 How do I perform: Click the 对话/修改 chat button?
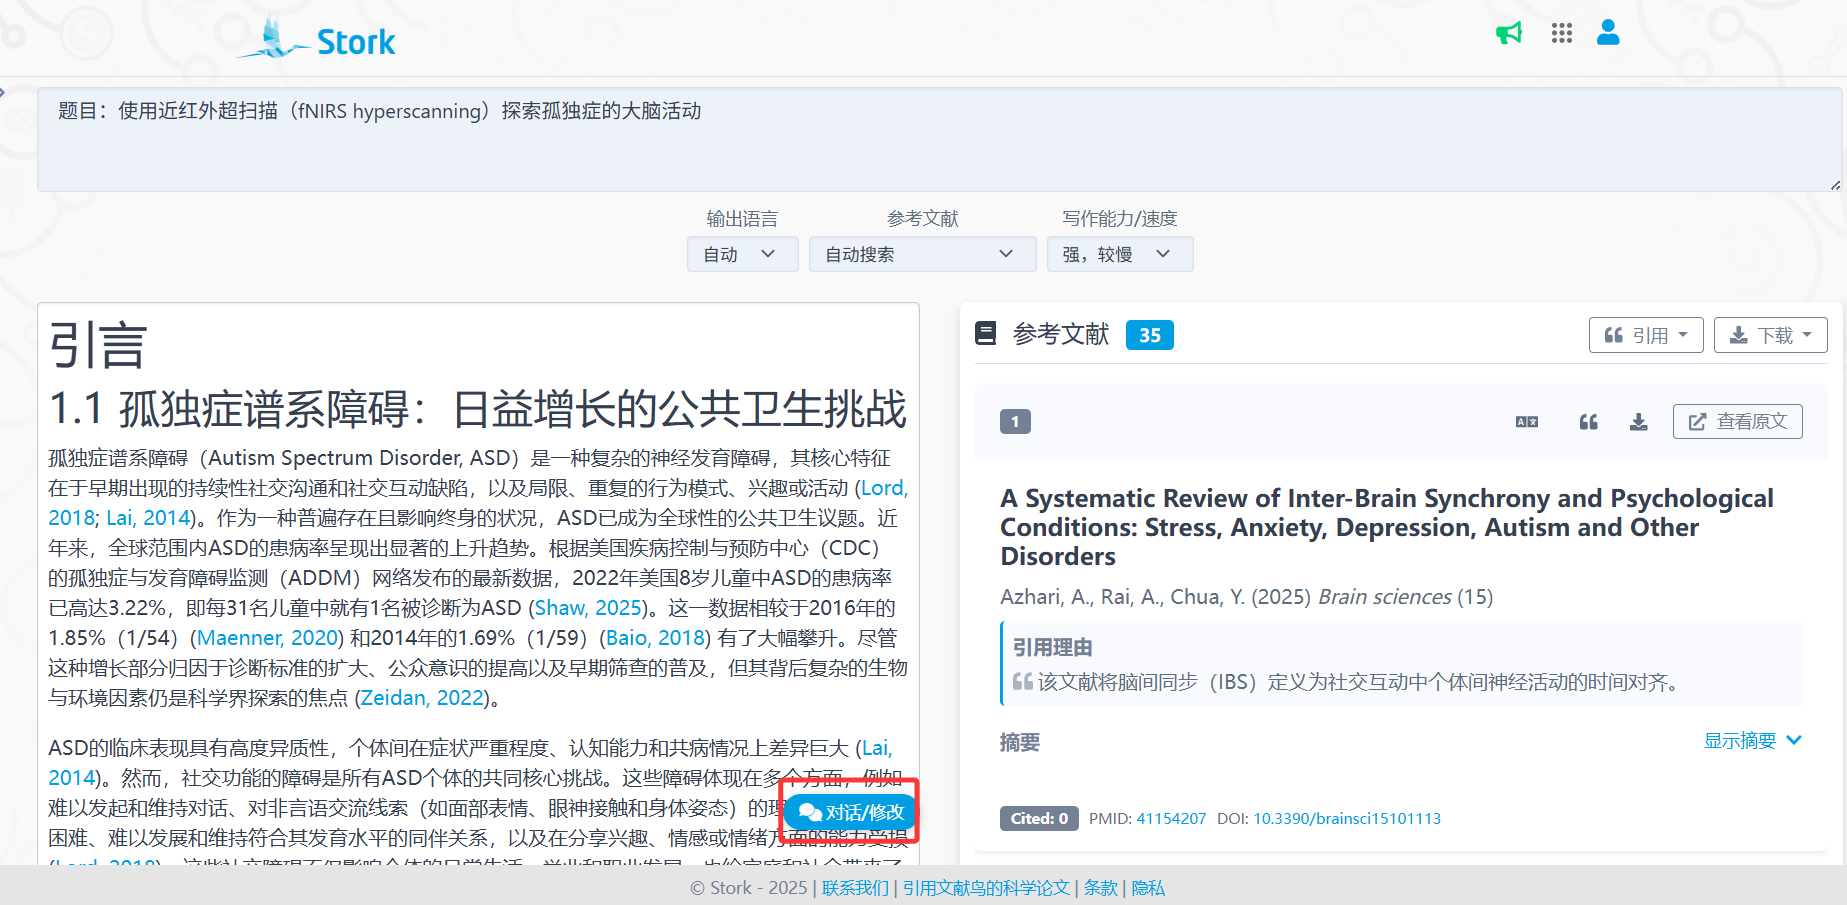851,812
